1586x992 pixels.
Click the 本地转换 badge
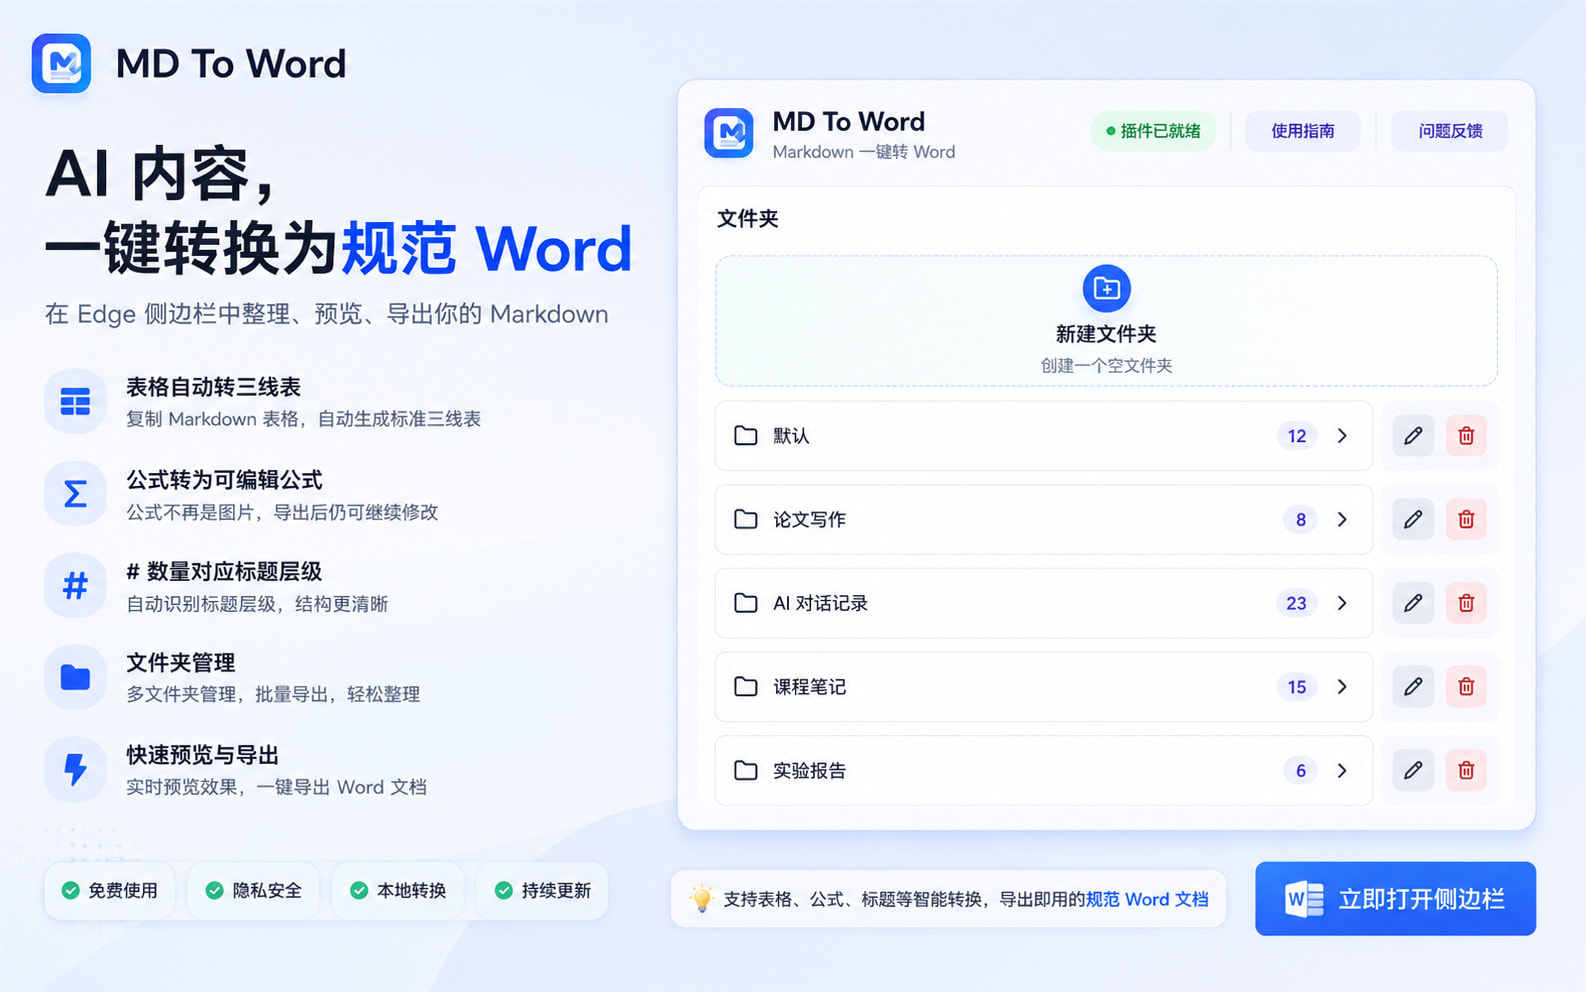pos(398,890)
